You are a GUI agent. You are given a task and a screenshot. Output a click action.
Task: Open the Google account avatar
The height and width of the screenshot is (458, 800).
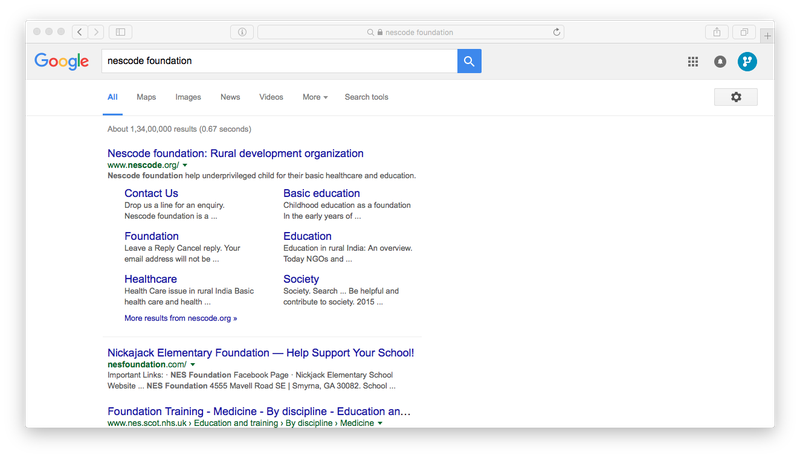[x=747, y=62]
